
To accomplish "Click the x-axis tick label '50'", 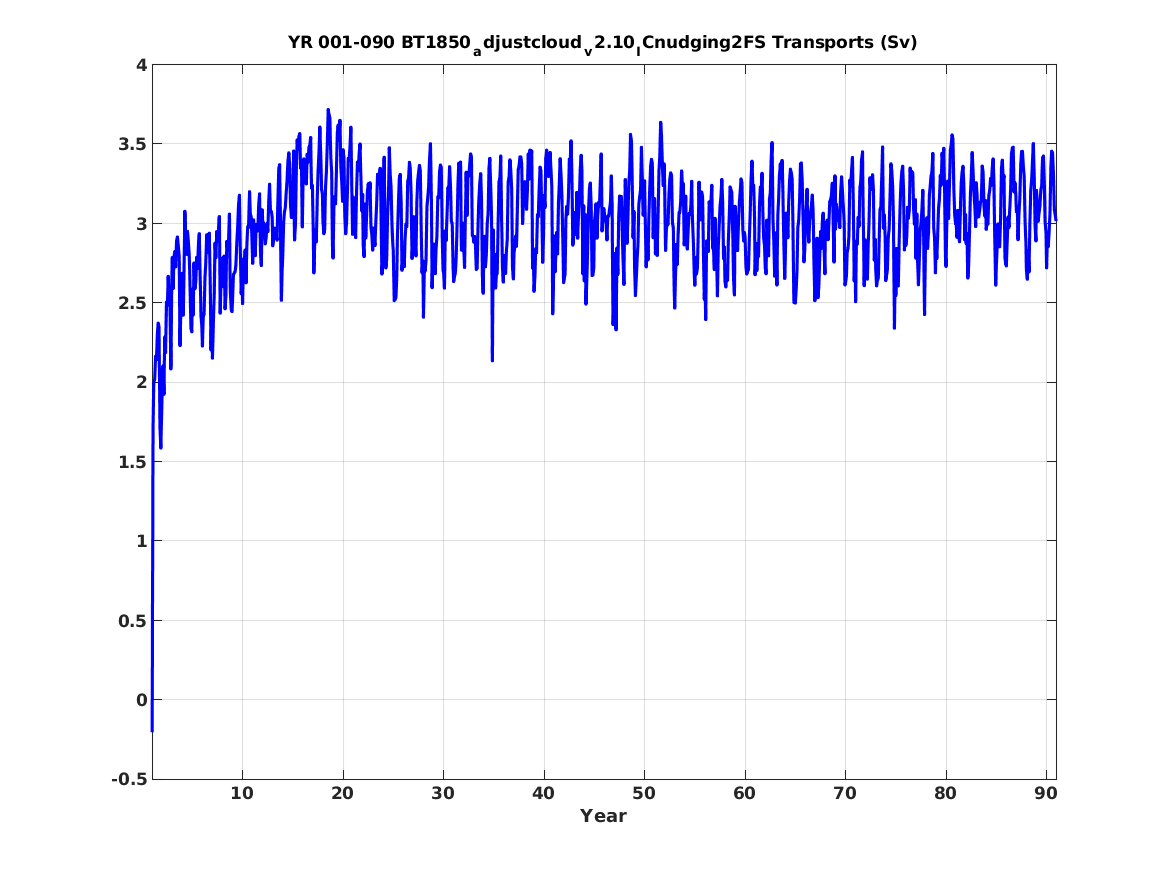I will 644,794.
